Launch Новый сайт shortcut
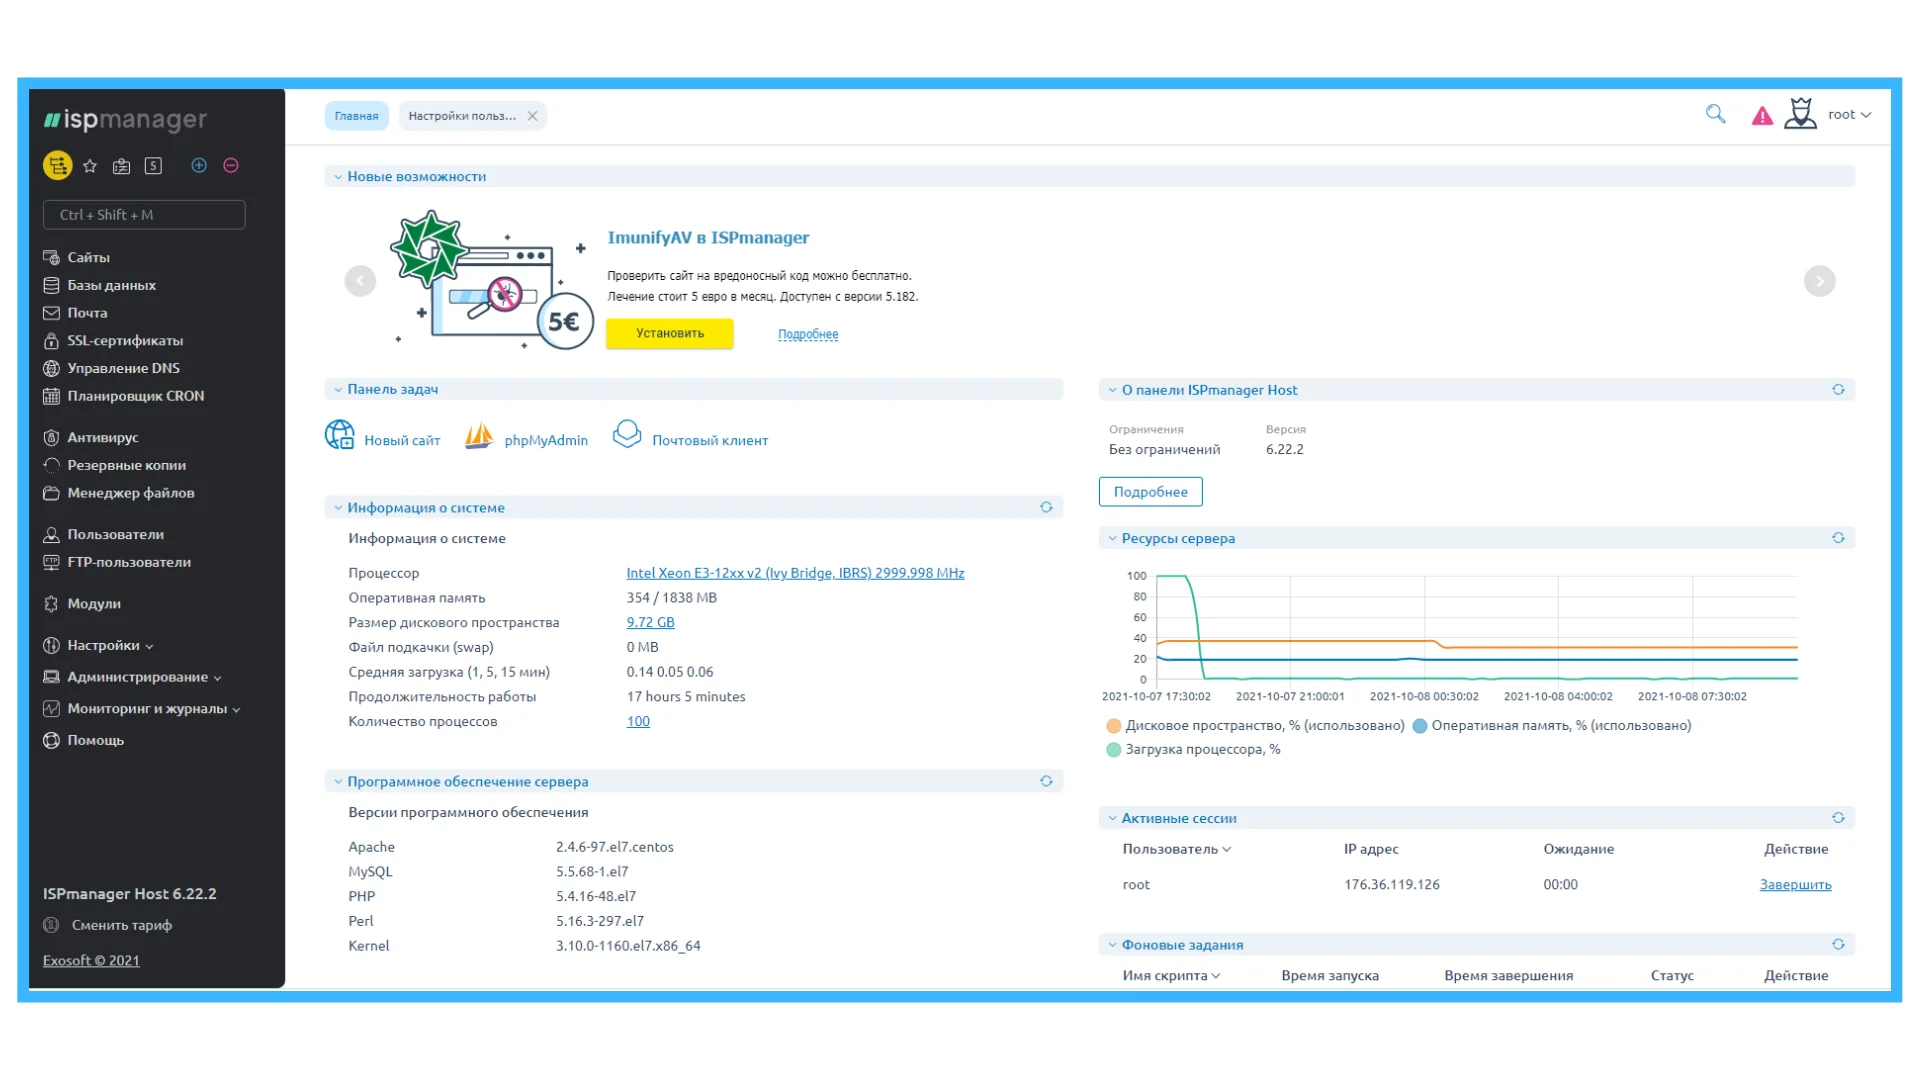This screenshot has width=1920, height=1080. tap(383, 437)
